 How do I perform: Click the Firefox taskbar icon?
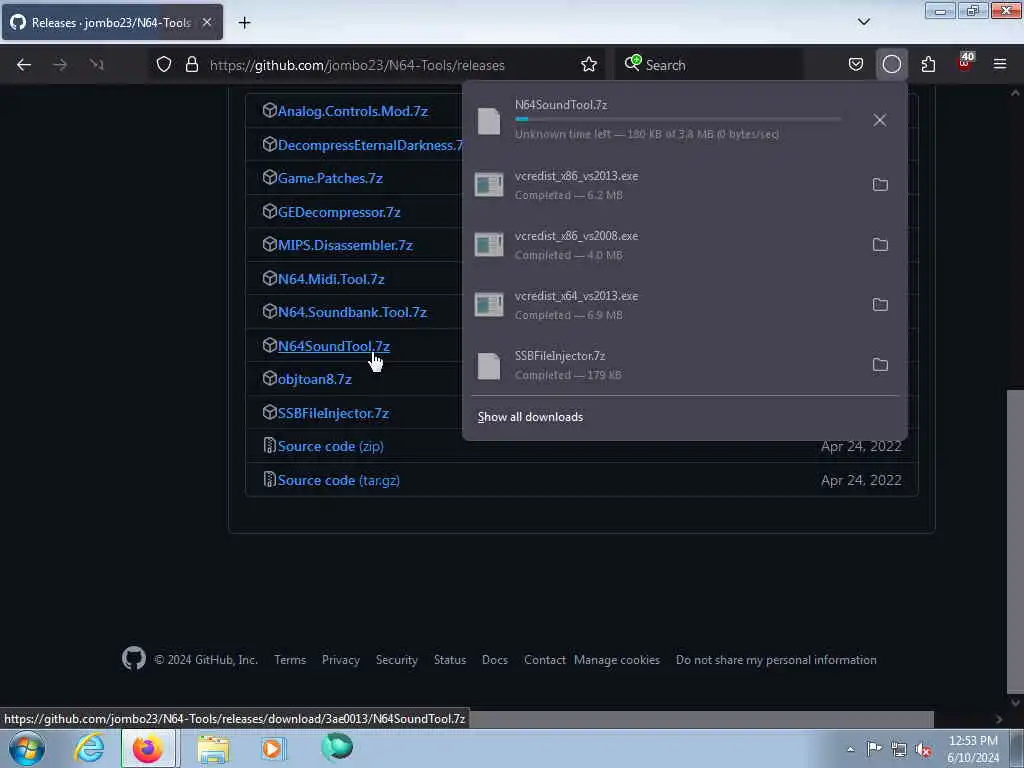[148, 748]
